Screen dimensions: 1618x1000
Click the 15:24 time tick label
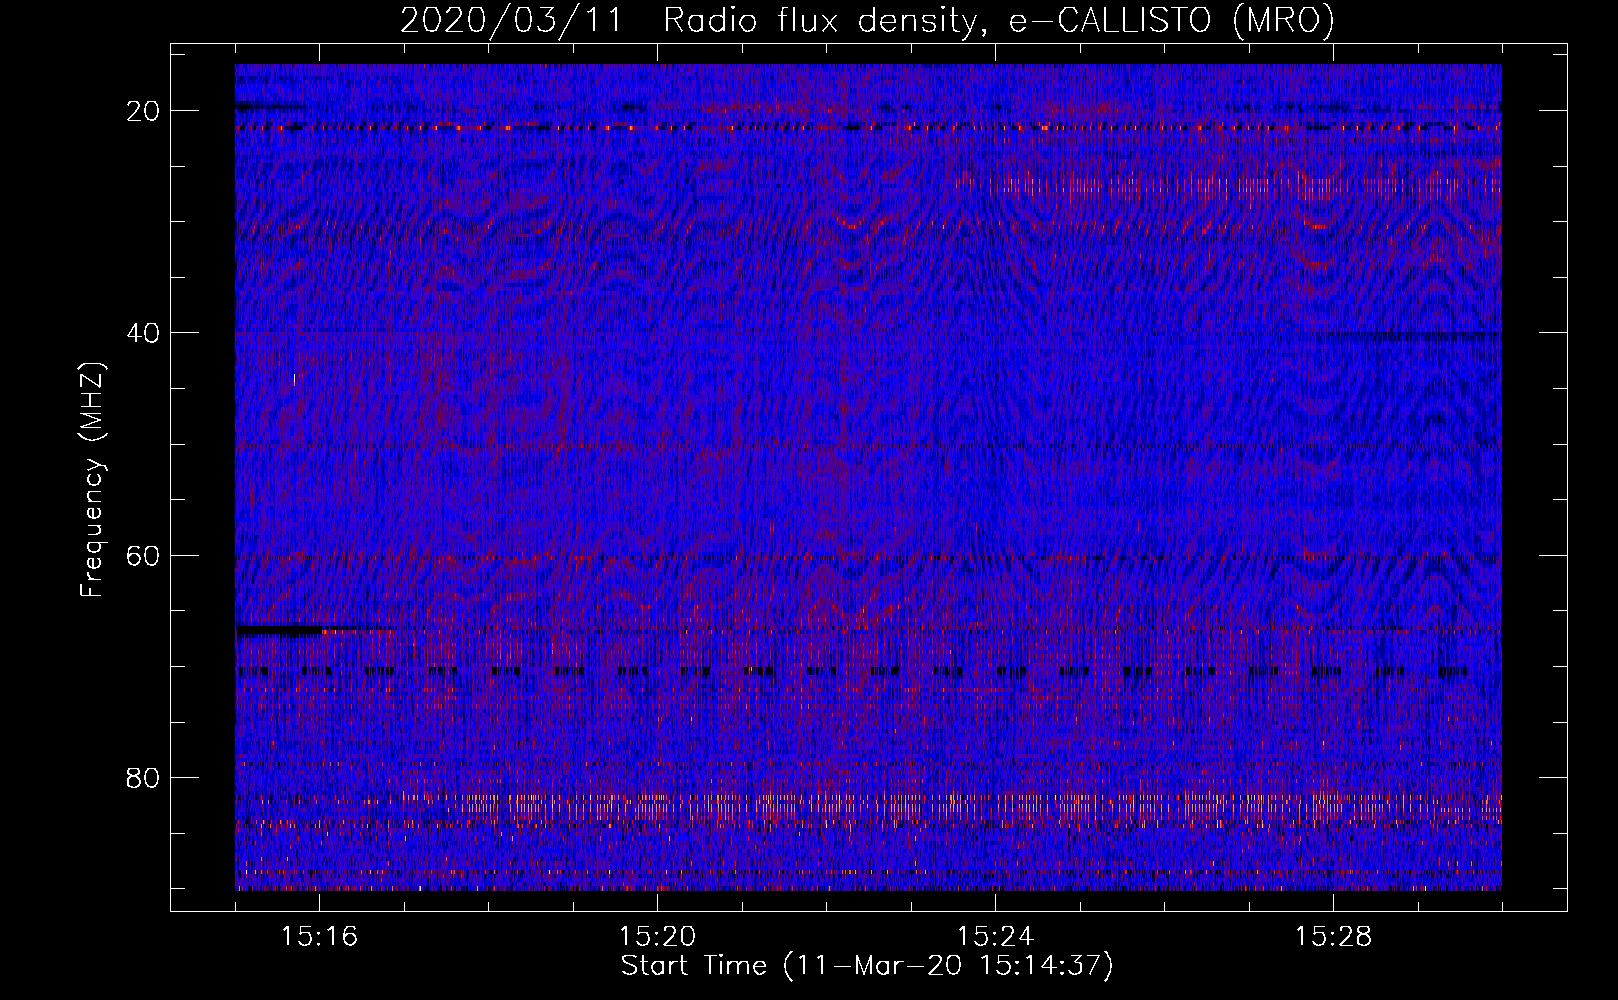[x=995, y=937]
